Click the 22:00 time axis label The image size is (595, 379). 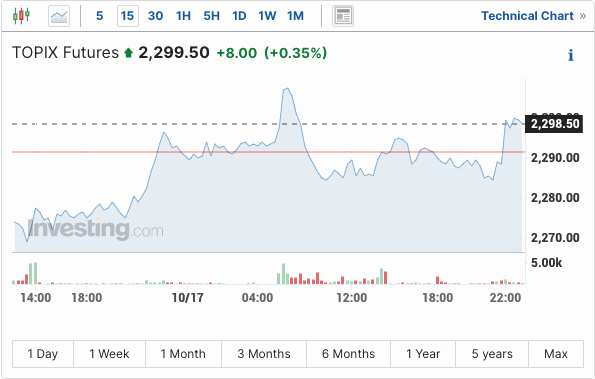(505, 298)
